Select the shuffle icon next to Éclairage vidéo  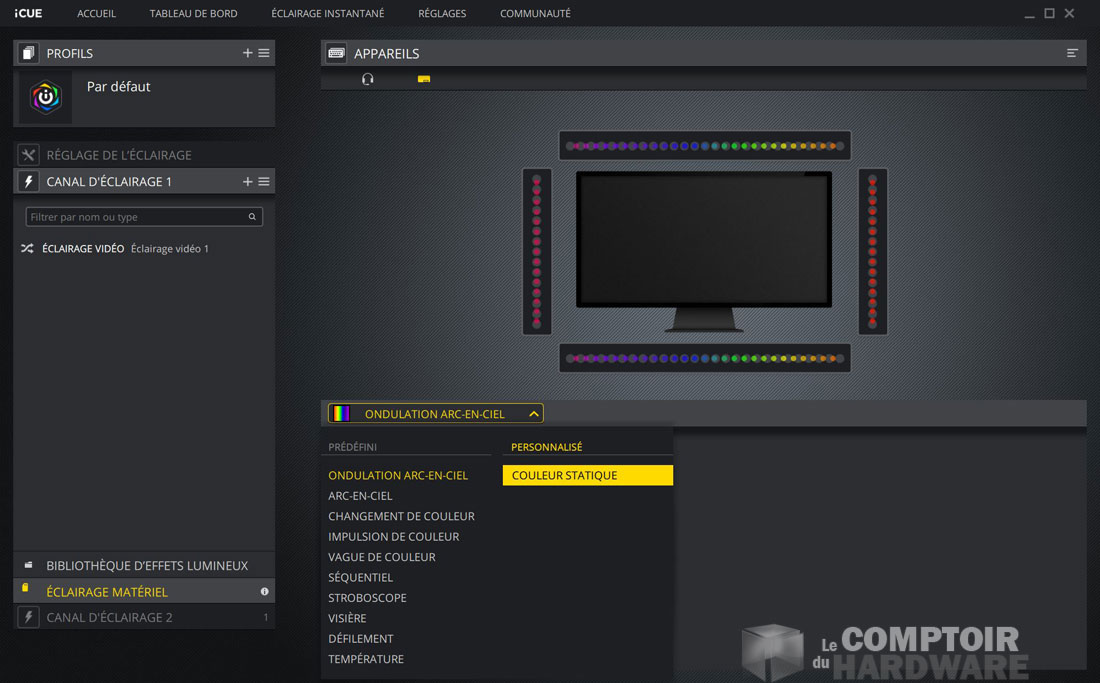[27, 247]
